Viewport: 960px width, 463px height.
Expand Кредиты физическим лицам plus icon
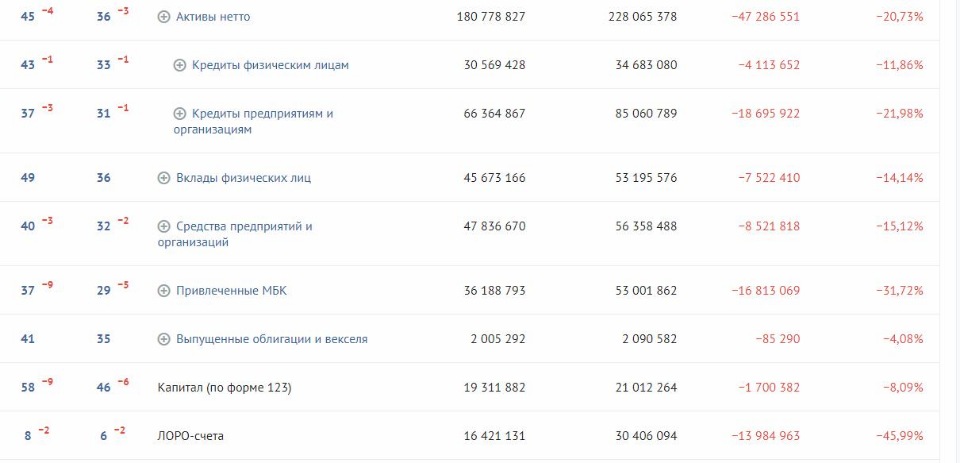coord(179,66)
